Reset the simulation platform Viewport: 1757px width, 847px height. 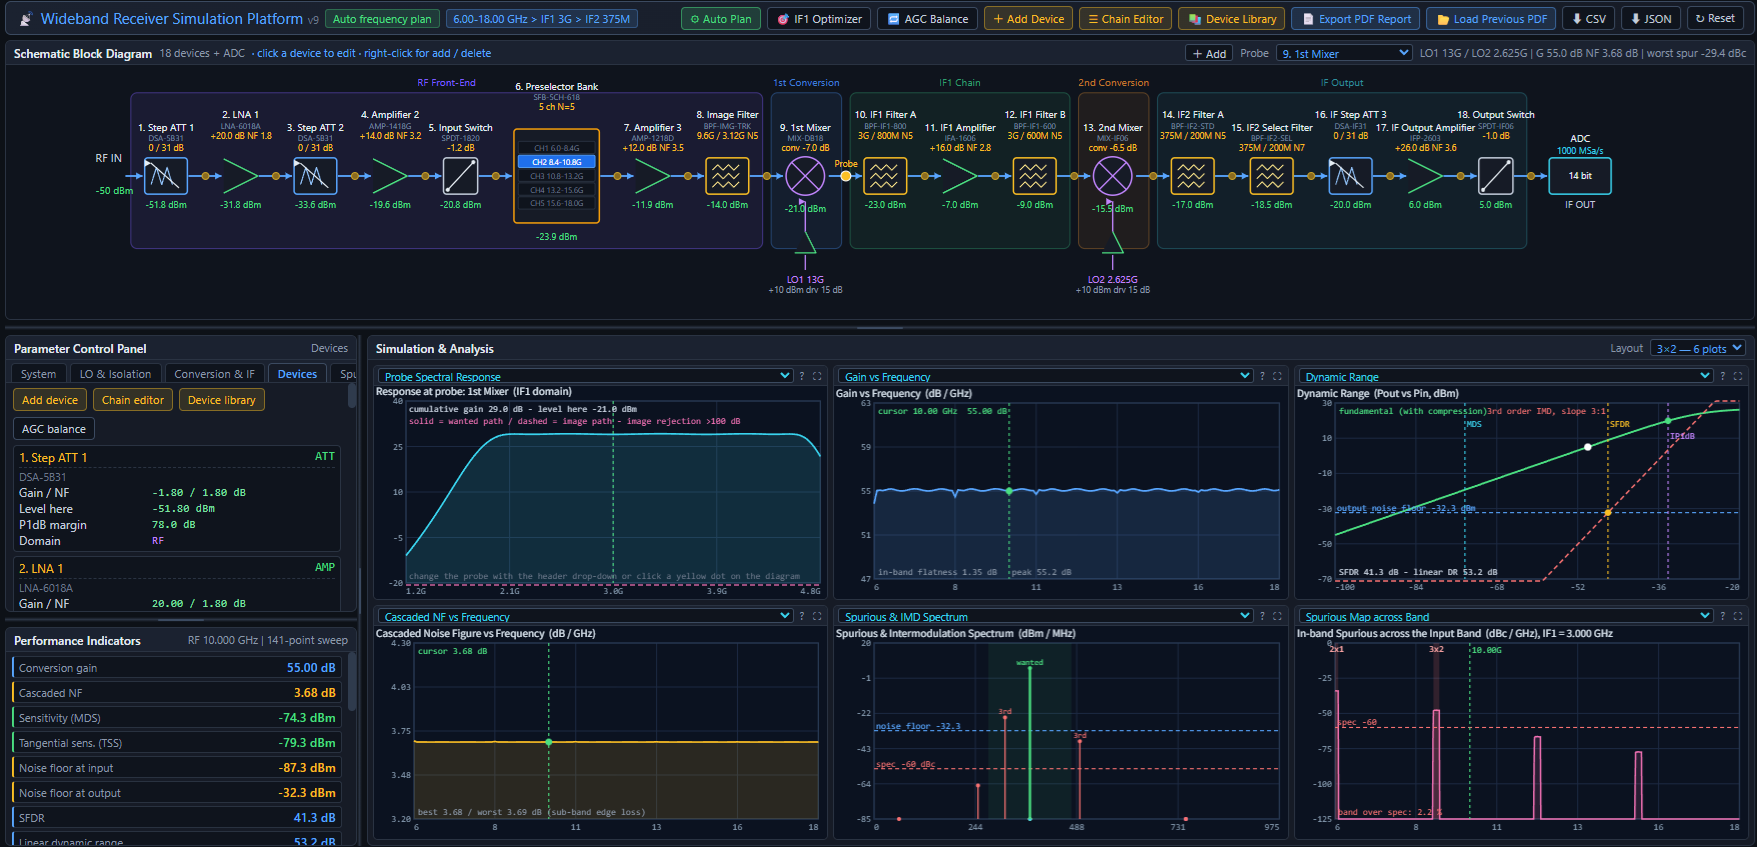(x=1715, y=19)
